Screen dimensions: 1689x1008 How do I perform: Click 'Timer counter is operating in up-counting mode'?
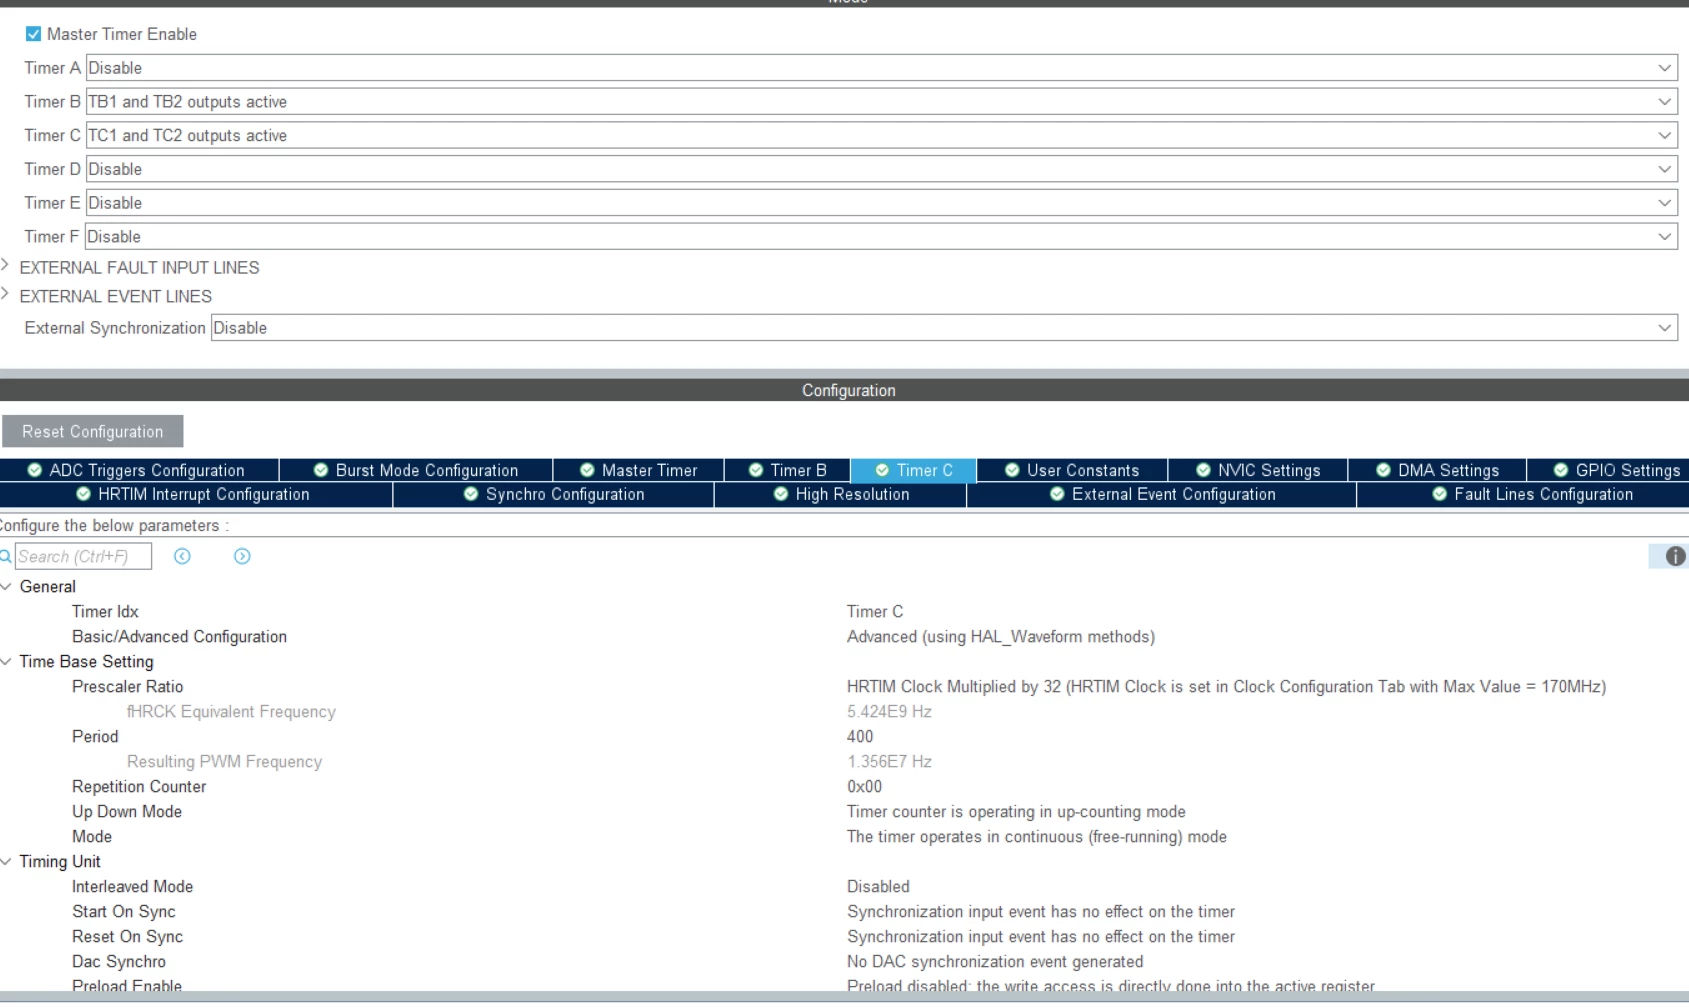[1016, 812]
